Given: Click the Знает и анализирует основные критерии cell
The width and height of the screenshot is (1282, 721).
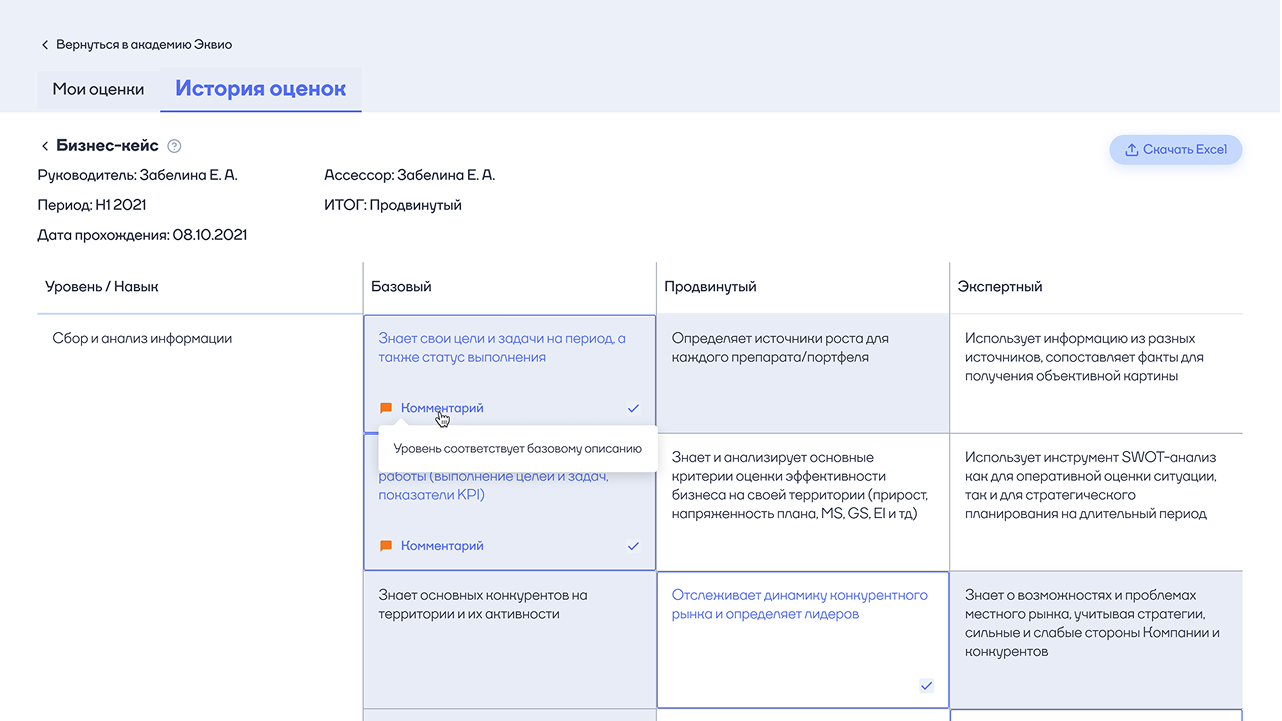Looking at the screenshot, I should coord(803,502).
